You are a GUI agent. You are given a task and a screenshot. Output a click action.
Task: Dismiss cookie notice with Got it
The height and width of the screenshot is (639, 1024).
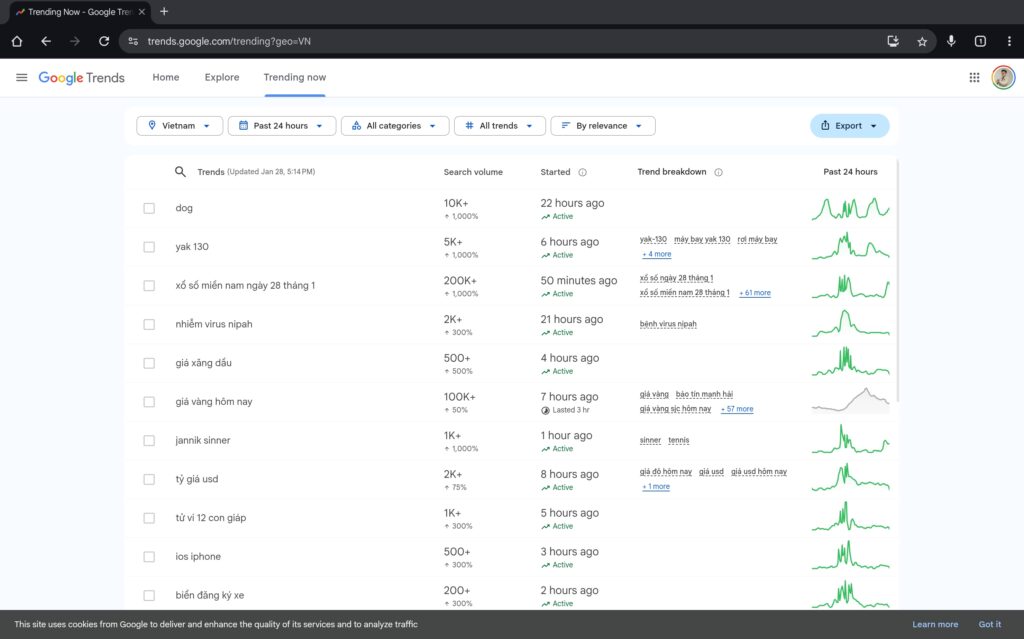click(989, 624)
